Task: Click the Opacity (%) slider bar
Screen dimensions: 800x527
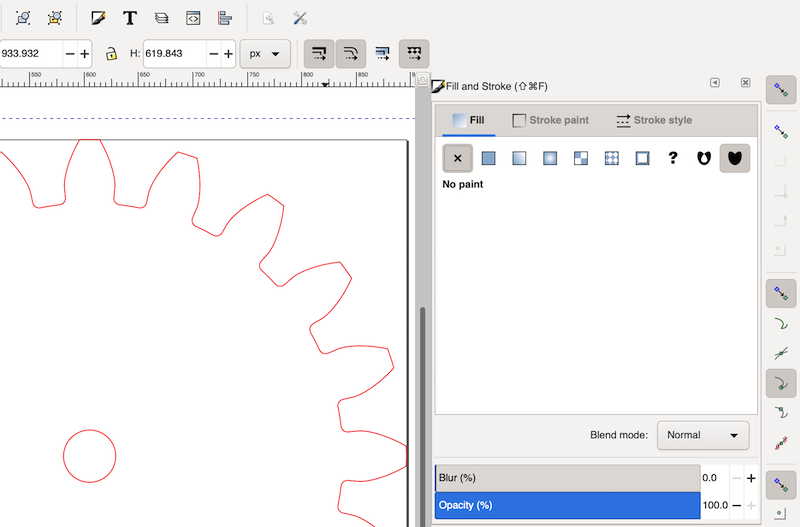Action: (x=567, y=506)
